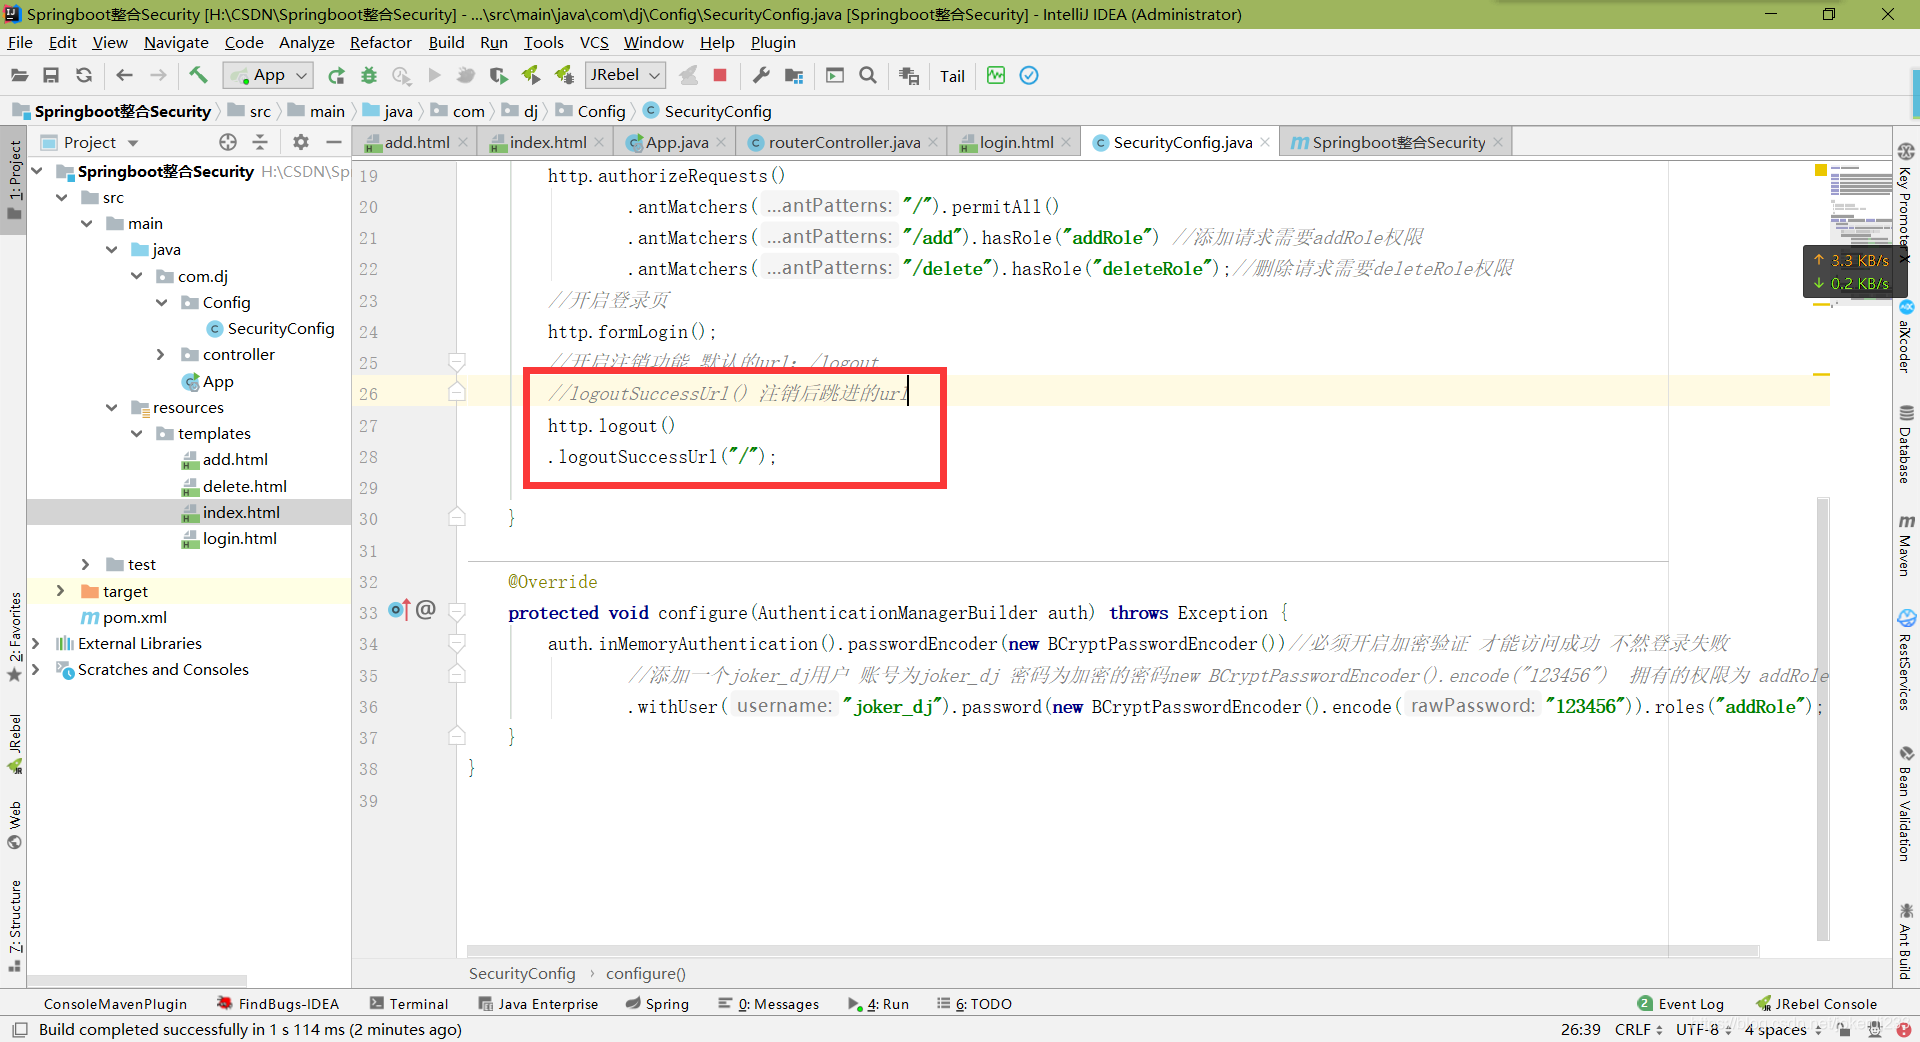
Task: Open the Event Log
Action: click(x=1681, y=1004)
